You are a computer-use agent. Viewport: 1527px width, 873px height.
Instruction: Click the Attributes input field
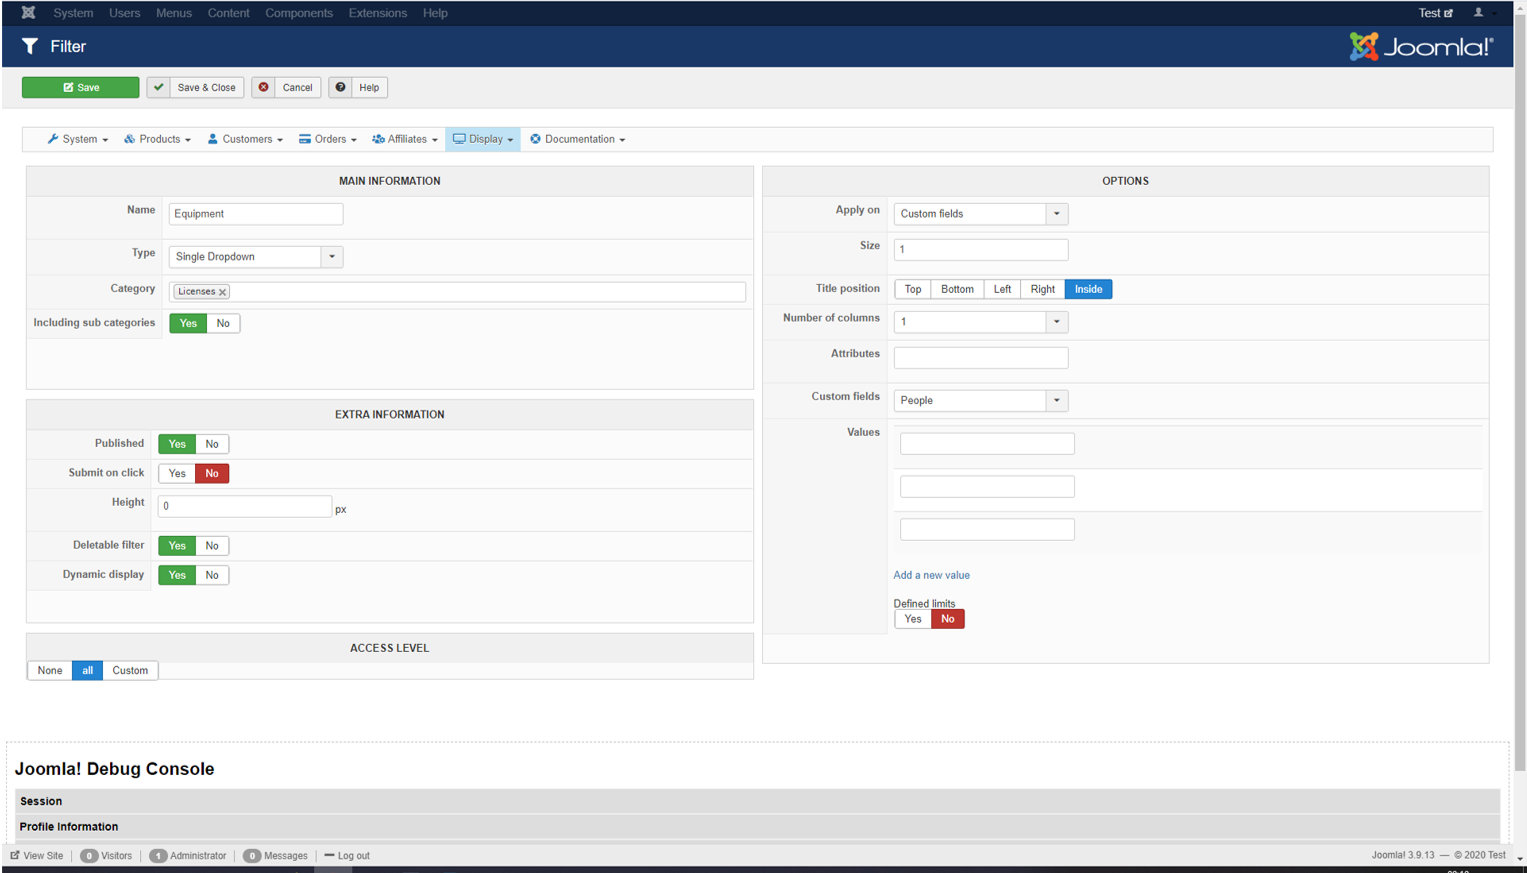981,357
